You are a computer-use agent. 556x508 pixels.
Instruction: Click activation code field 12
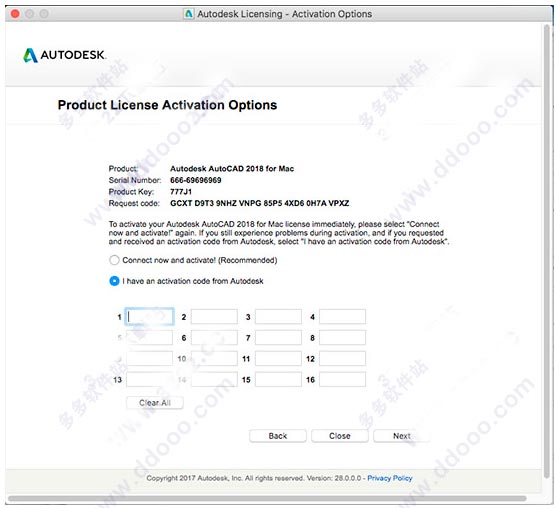point(343,358)
